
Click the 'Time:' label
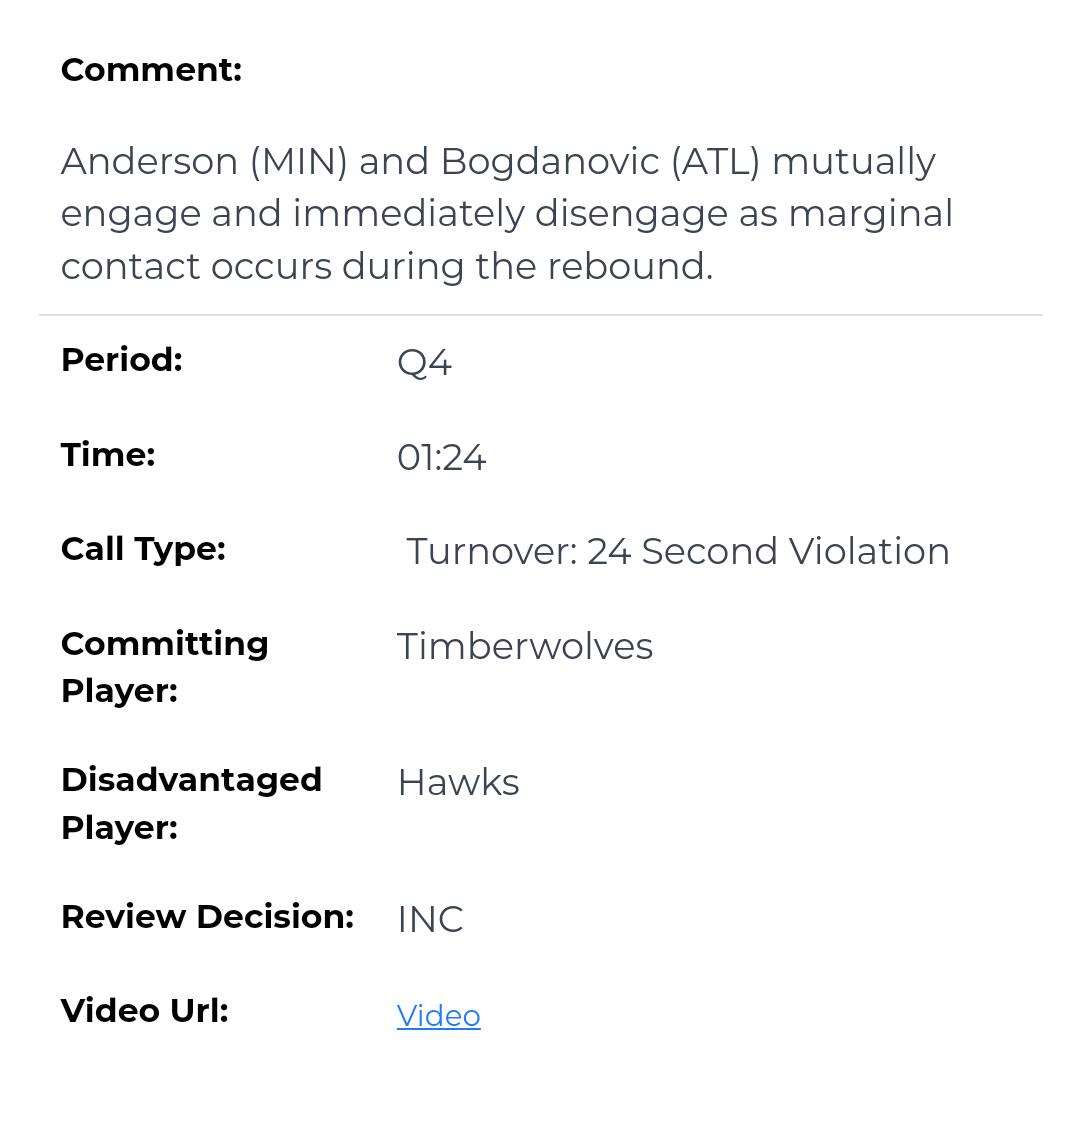point(107,455)
